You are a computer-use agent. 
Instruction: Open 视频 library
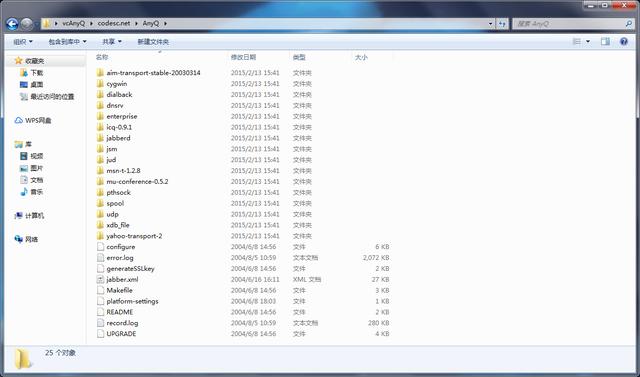36,156
